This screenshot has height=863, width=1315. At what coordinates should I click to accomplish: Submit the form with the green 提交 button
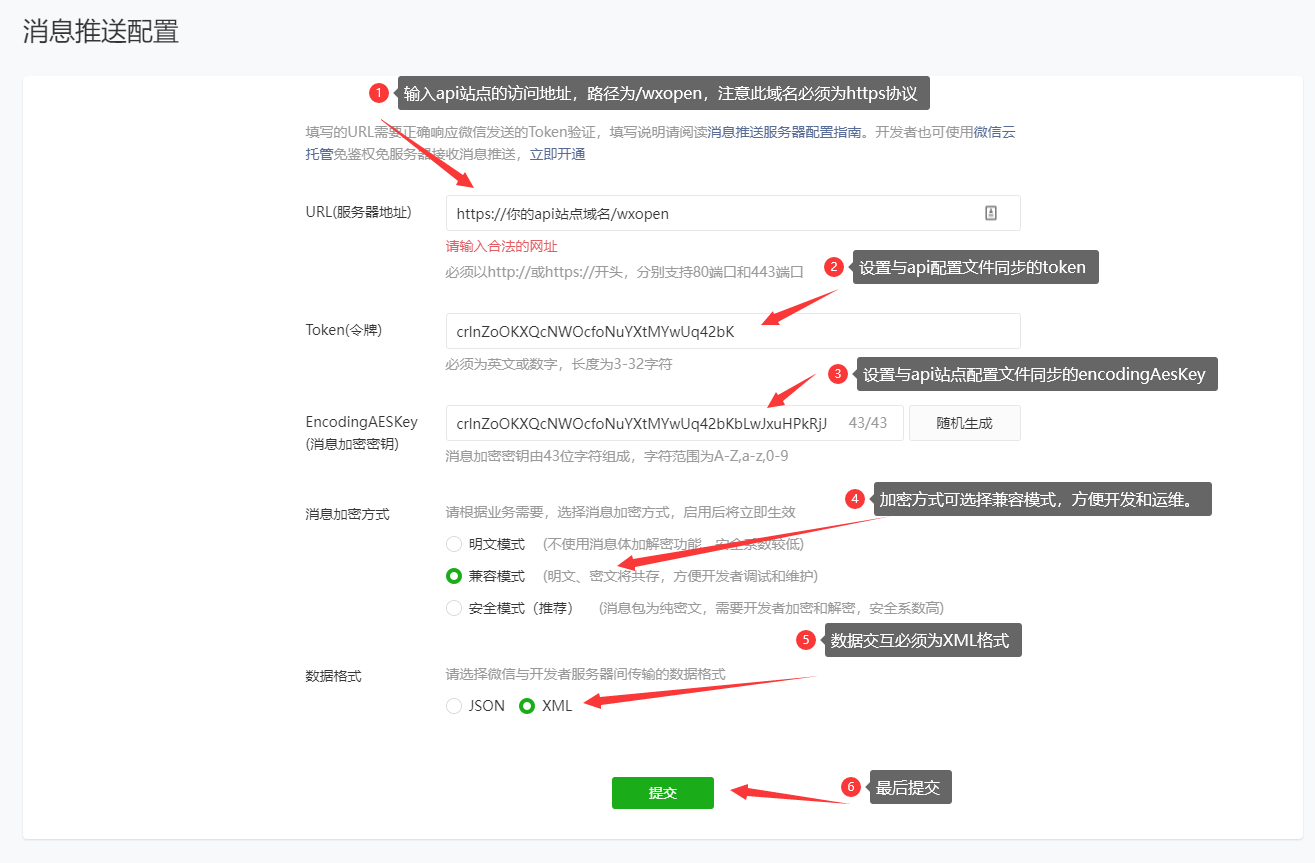coord(662,793)
